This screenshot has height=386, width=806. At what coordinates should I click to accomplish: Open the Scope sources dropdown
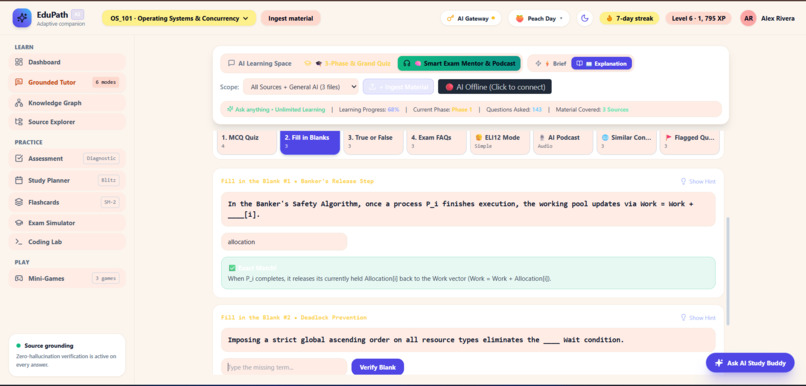301,87
